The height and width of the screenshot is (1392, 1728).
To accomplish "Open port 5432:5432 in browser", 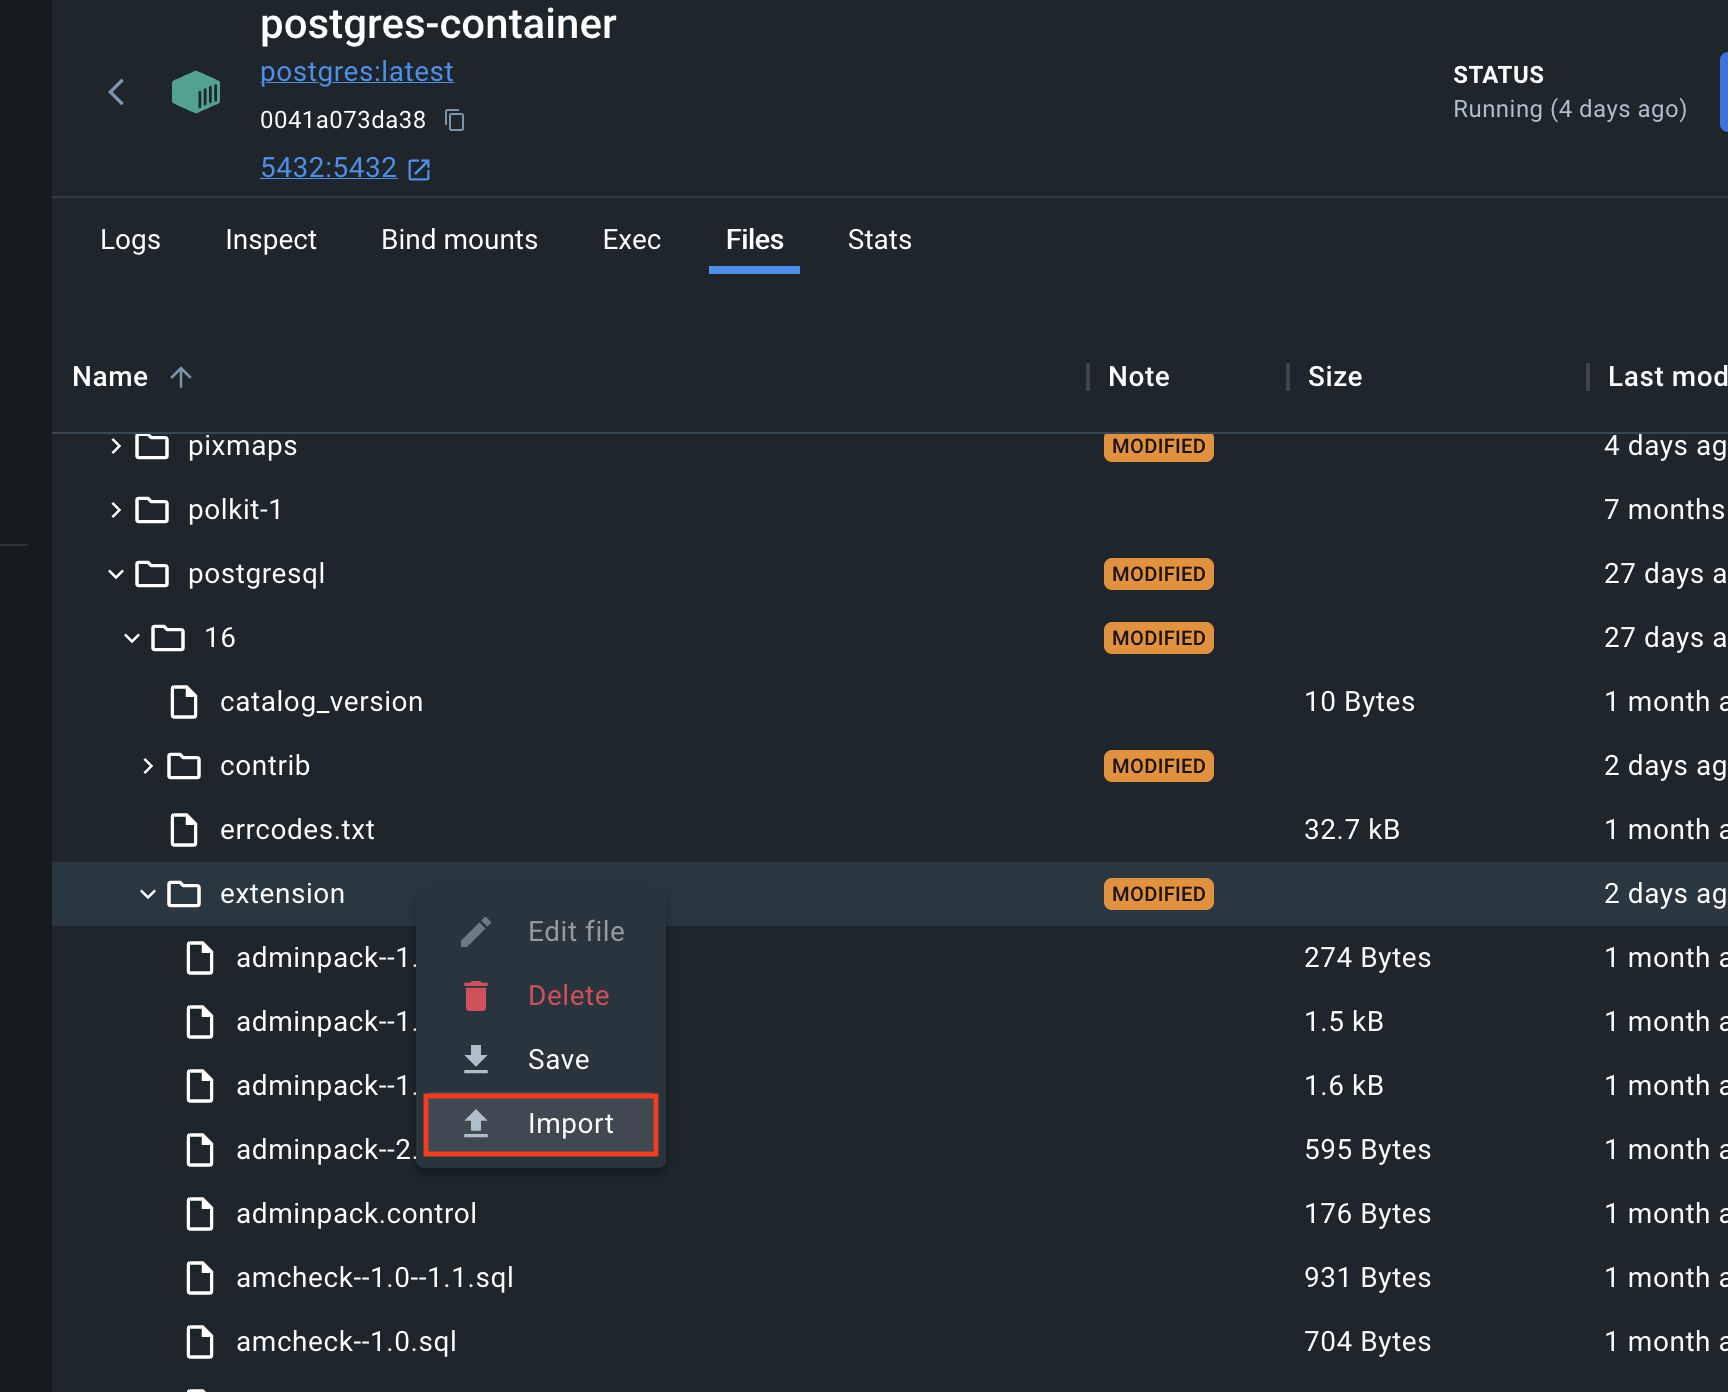I will click(419, 168).
